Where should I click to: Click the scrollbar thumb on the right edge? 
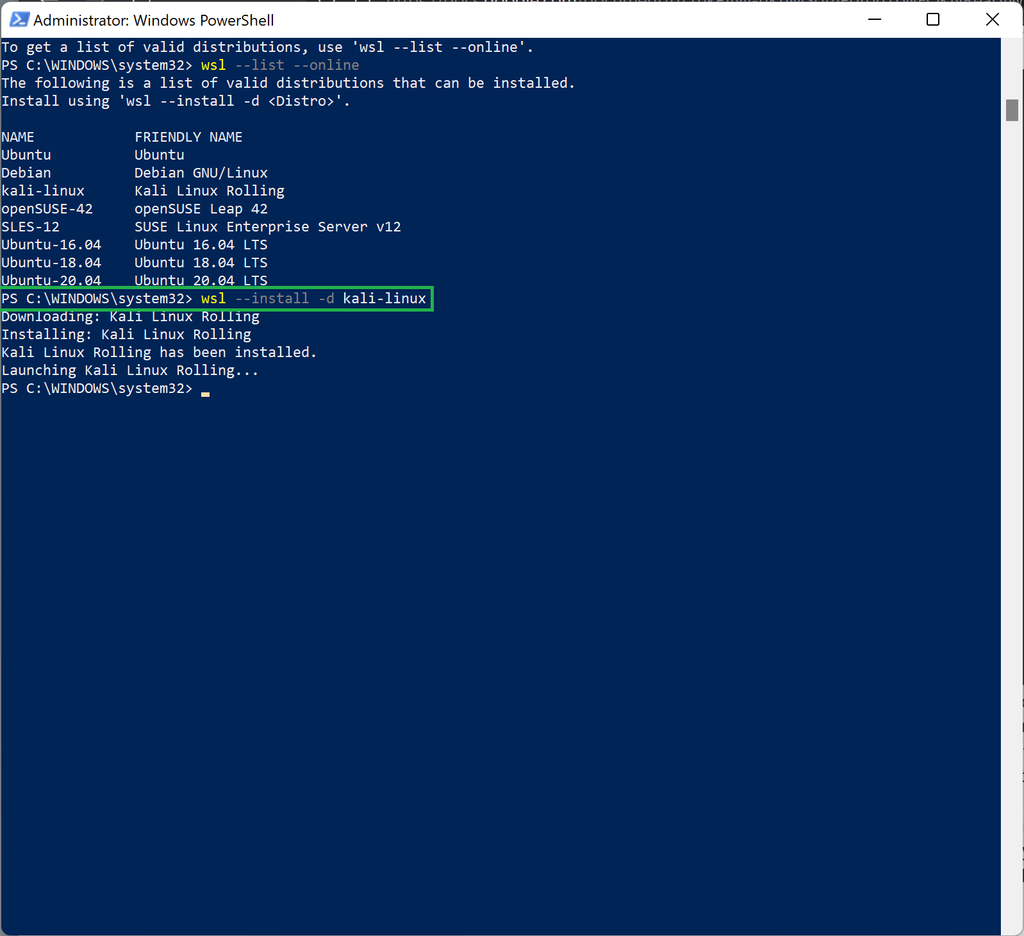[x=1013, y=110]
